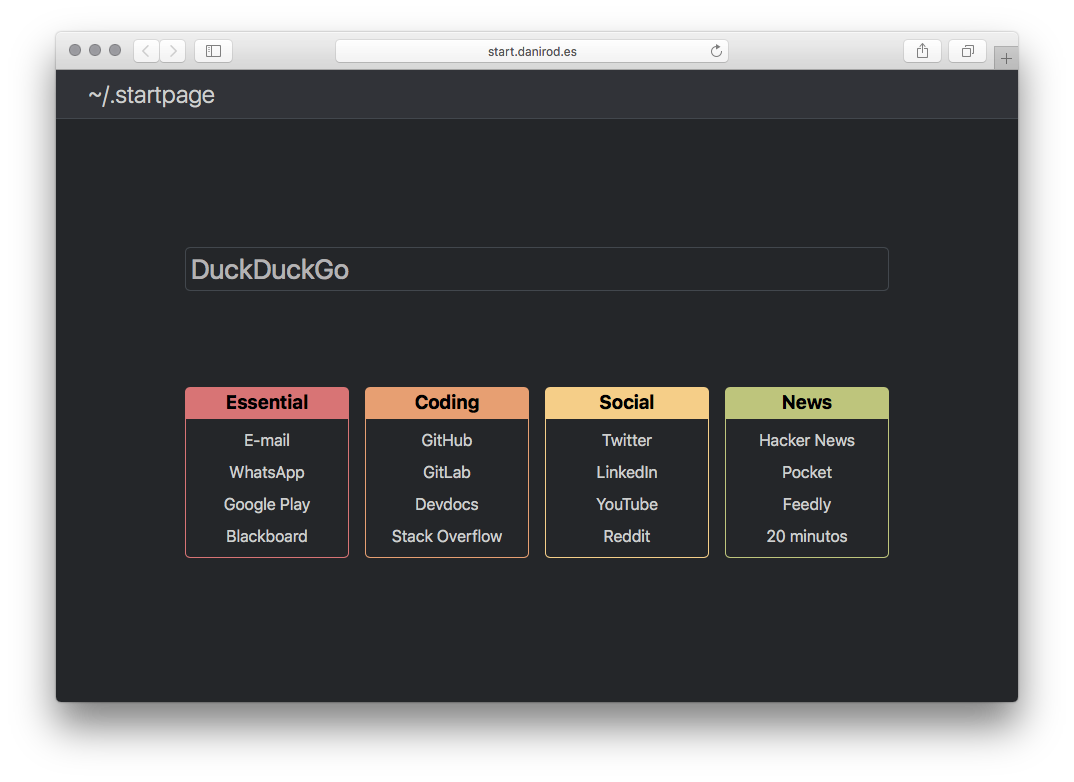Open a new tab with plus button
The image size is (1074, 782).
[x=1006, y=58]
